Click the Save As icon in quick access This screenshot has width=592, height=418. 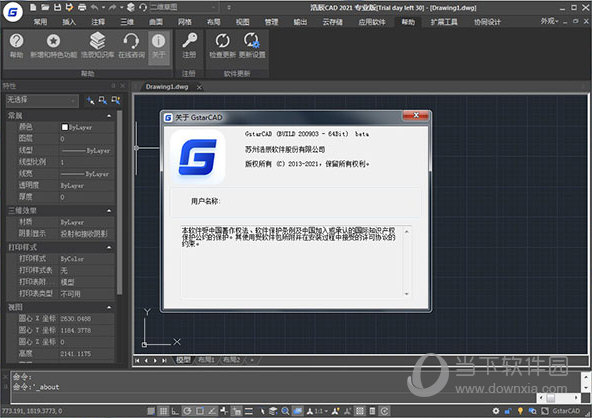click(x=69, y=7)
